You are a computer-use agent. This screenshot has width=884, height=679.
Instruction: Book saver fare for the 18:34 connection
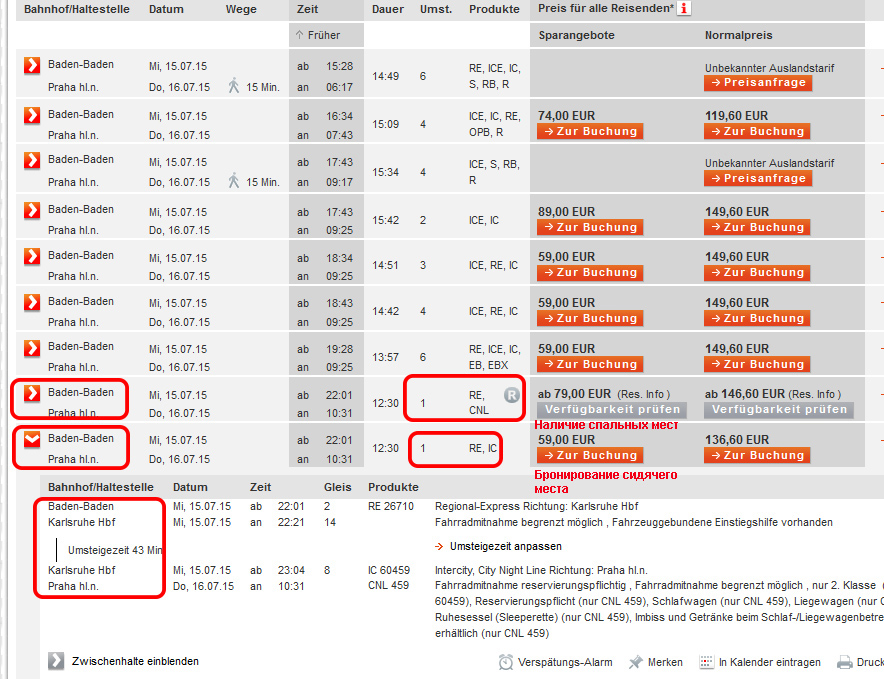590,272
